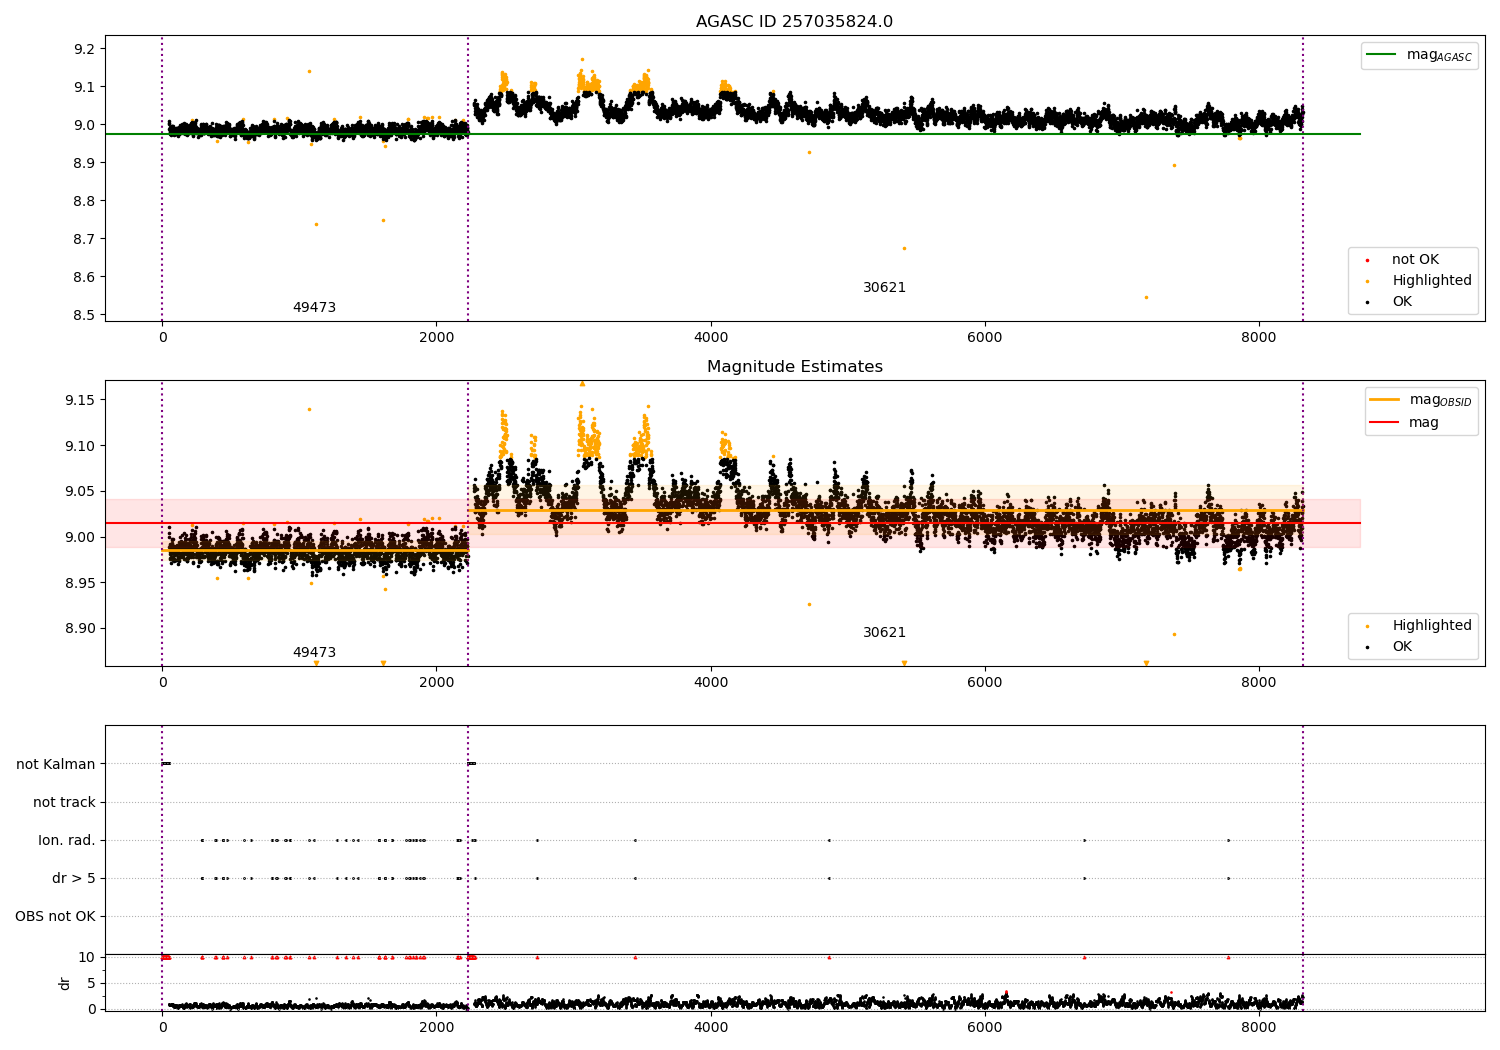
Task: Click the "8.90" y-axis tick label
Action: [x=81, y=629]
